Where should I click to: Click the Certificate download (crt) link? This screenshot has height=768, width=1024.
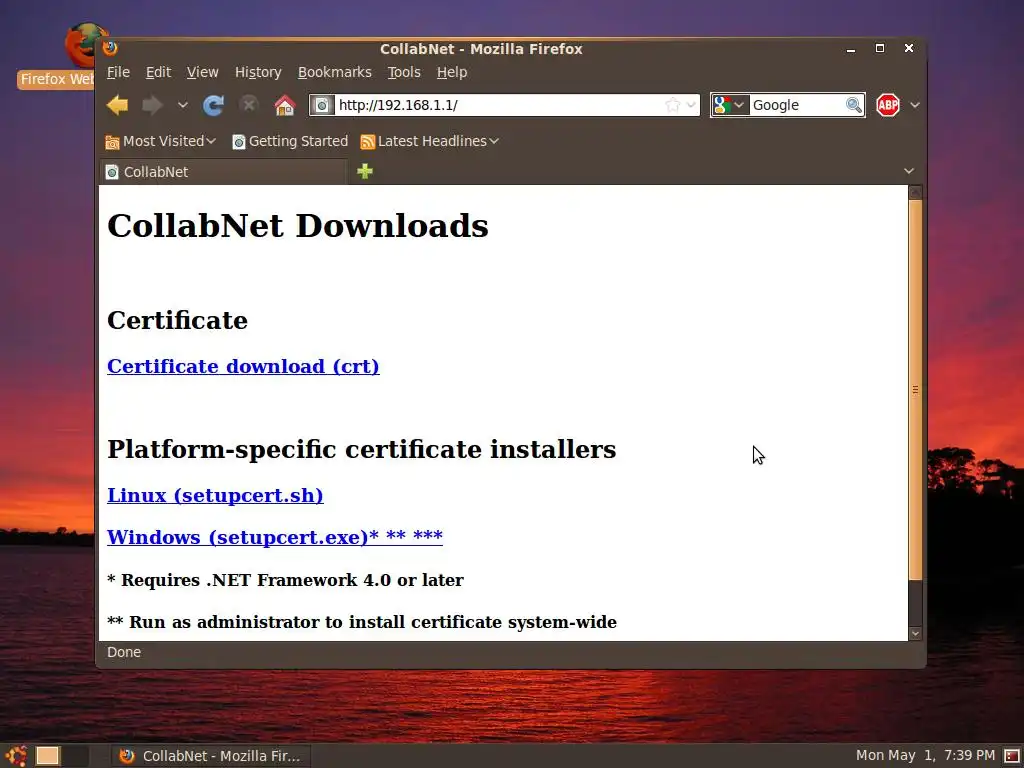pos(243,366)
